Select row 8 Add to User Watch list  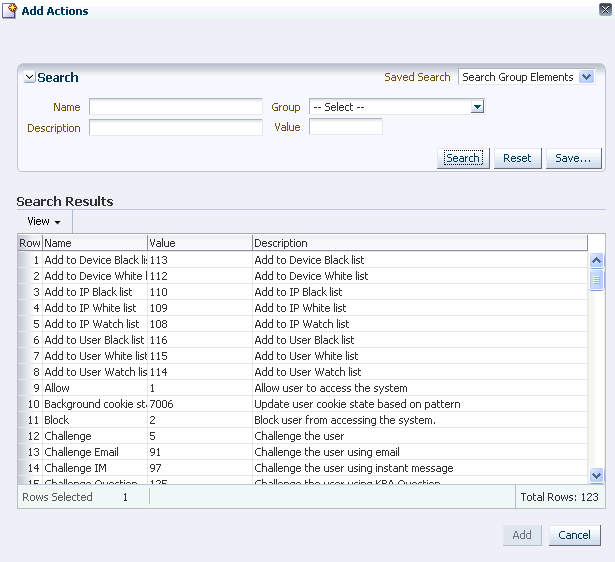pos(302,372)
